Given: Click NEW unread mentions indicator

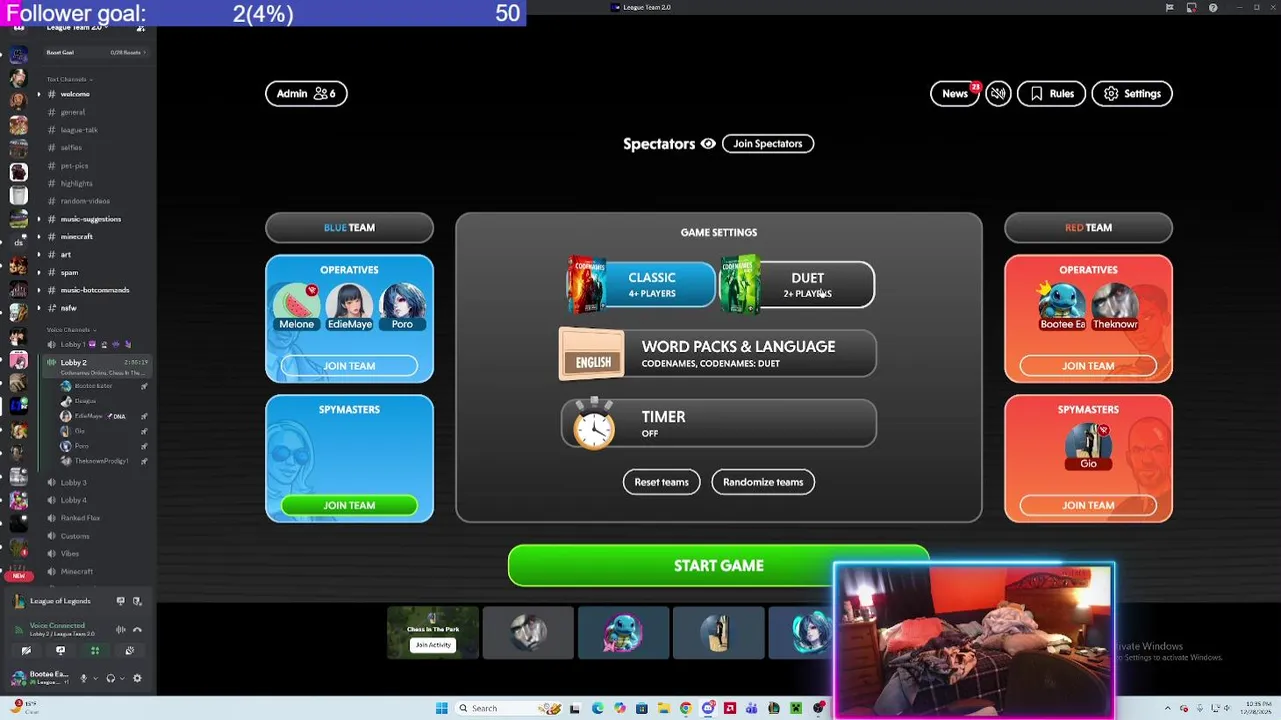Looking at the screenshot, I should pos(18,576).
